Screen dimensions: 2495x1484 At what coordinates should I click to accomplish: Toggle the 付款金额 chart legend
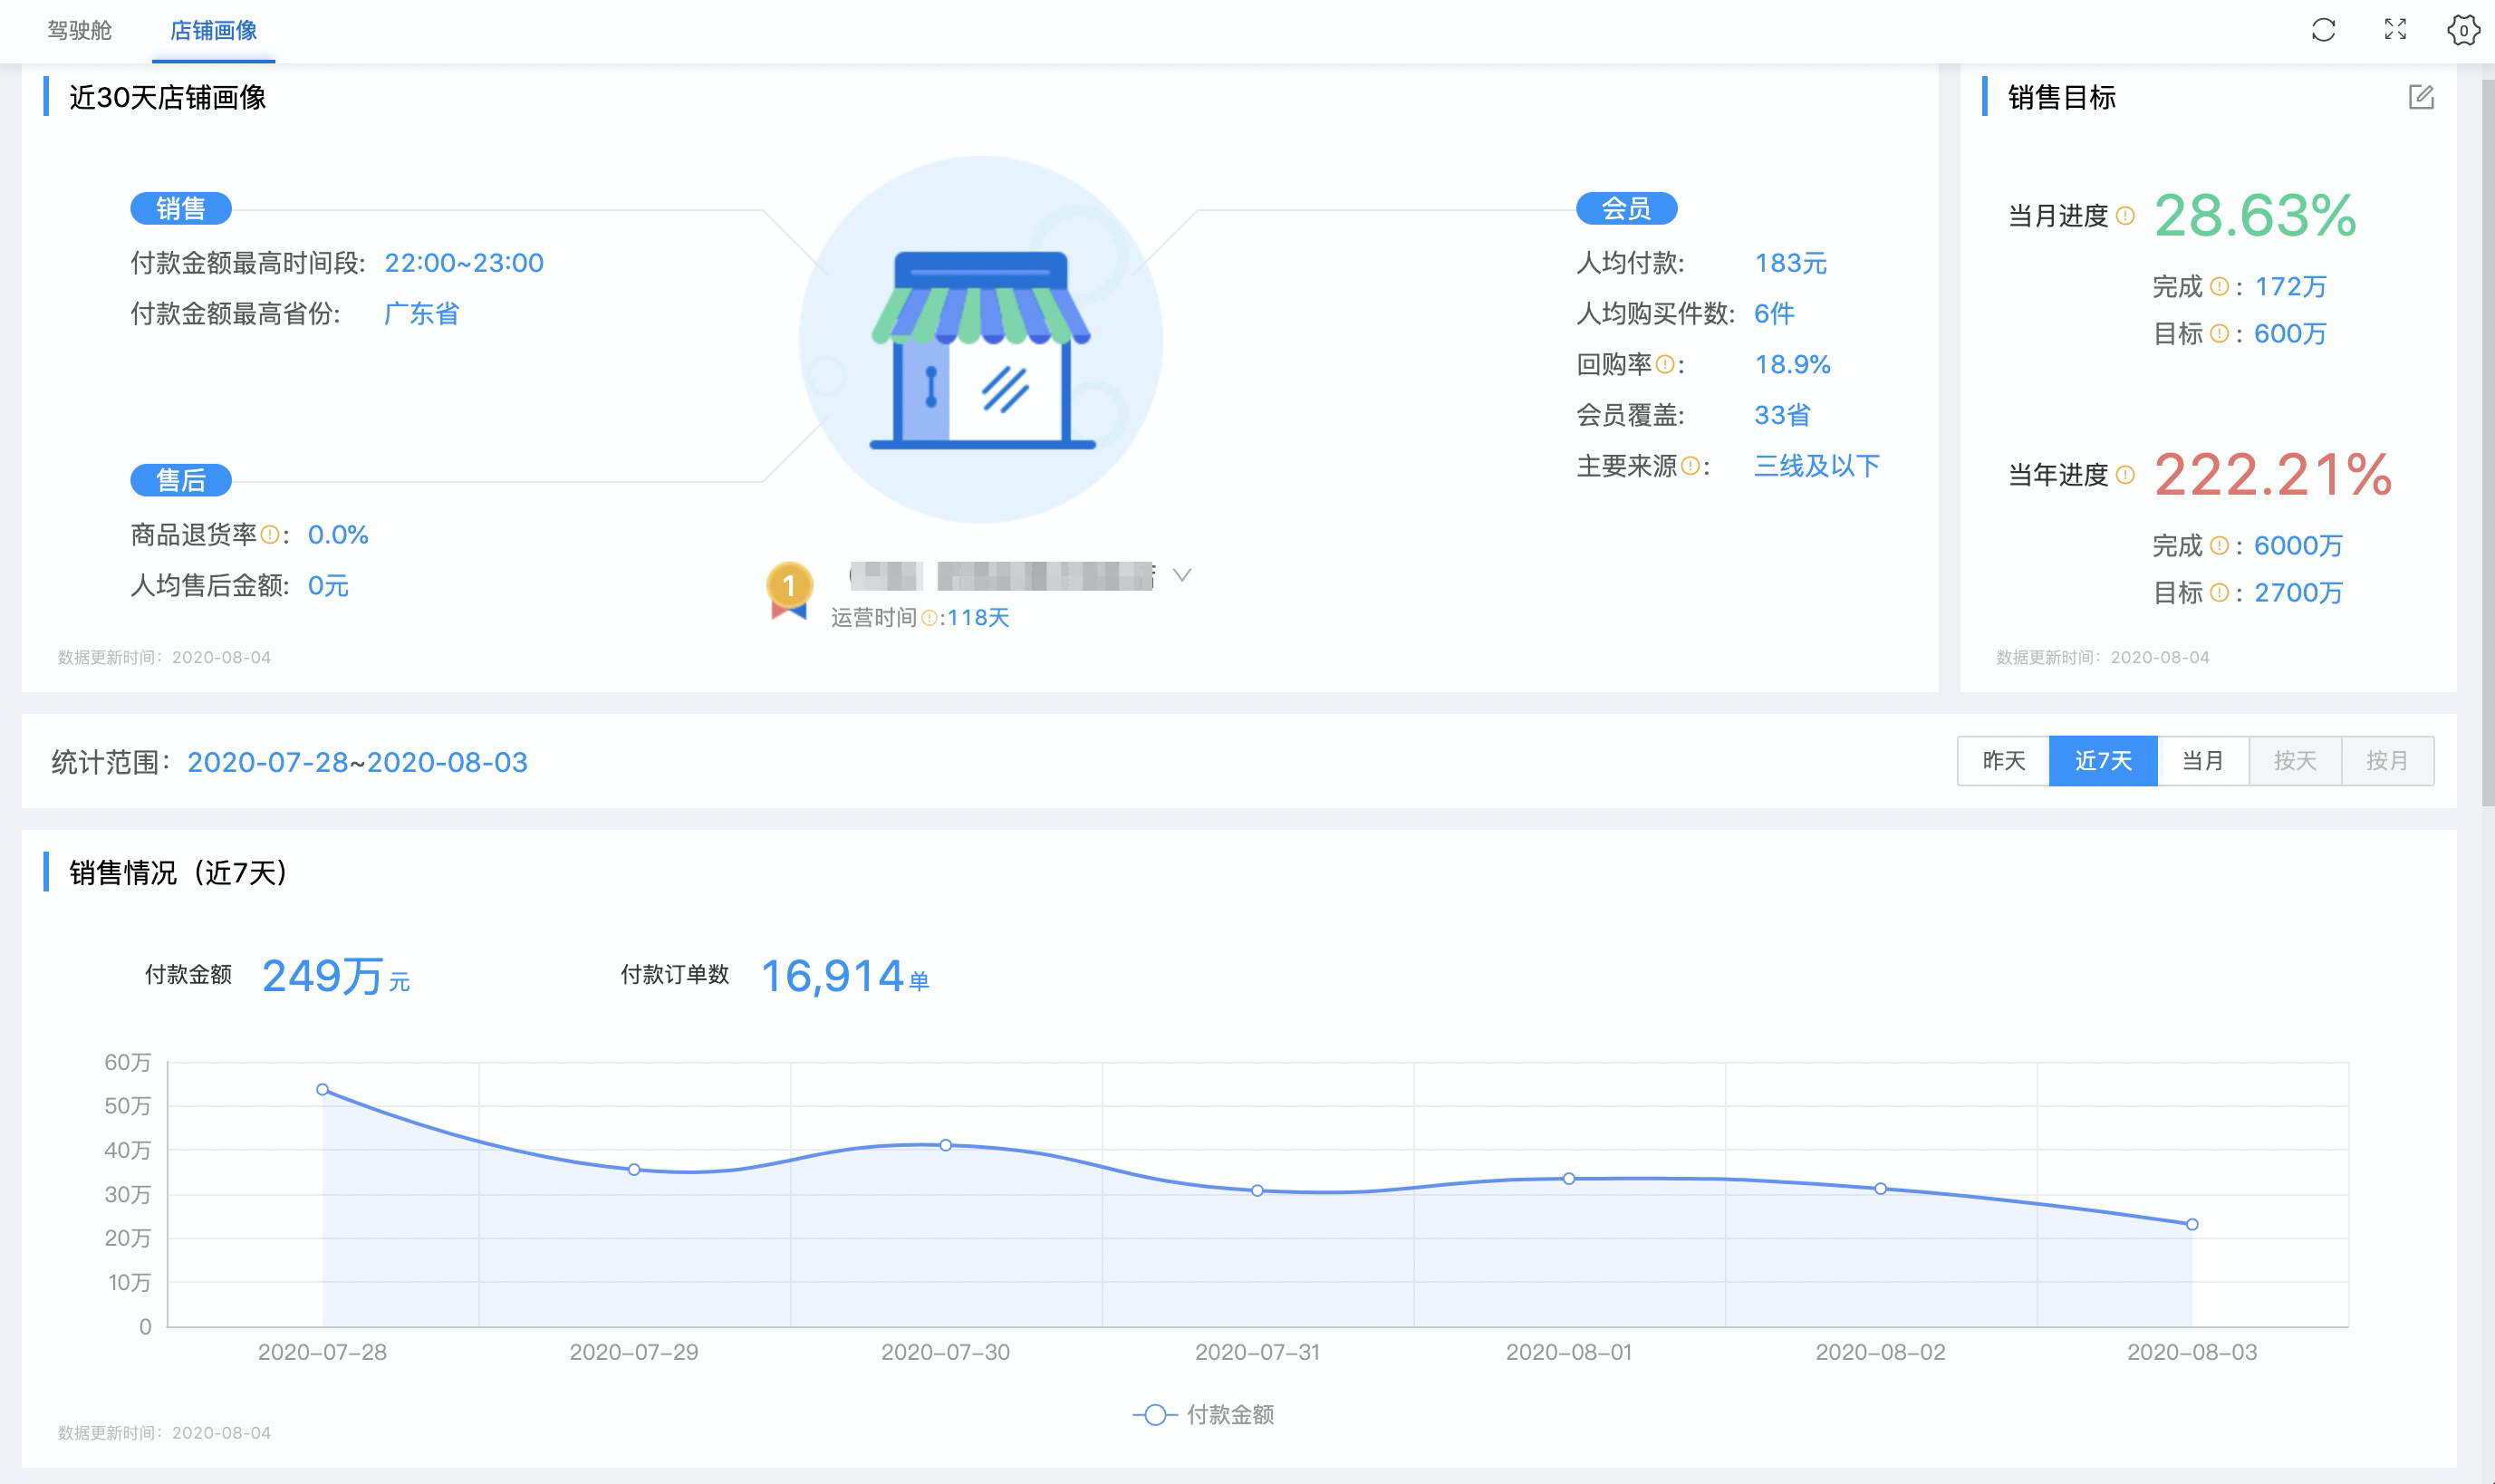tap(1203, 1415)
